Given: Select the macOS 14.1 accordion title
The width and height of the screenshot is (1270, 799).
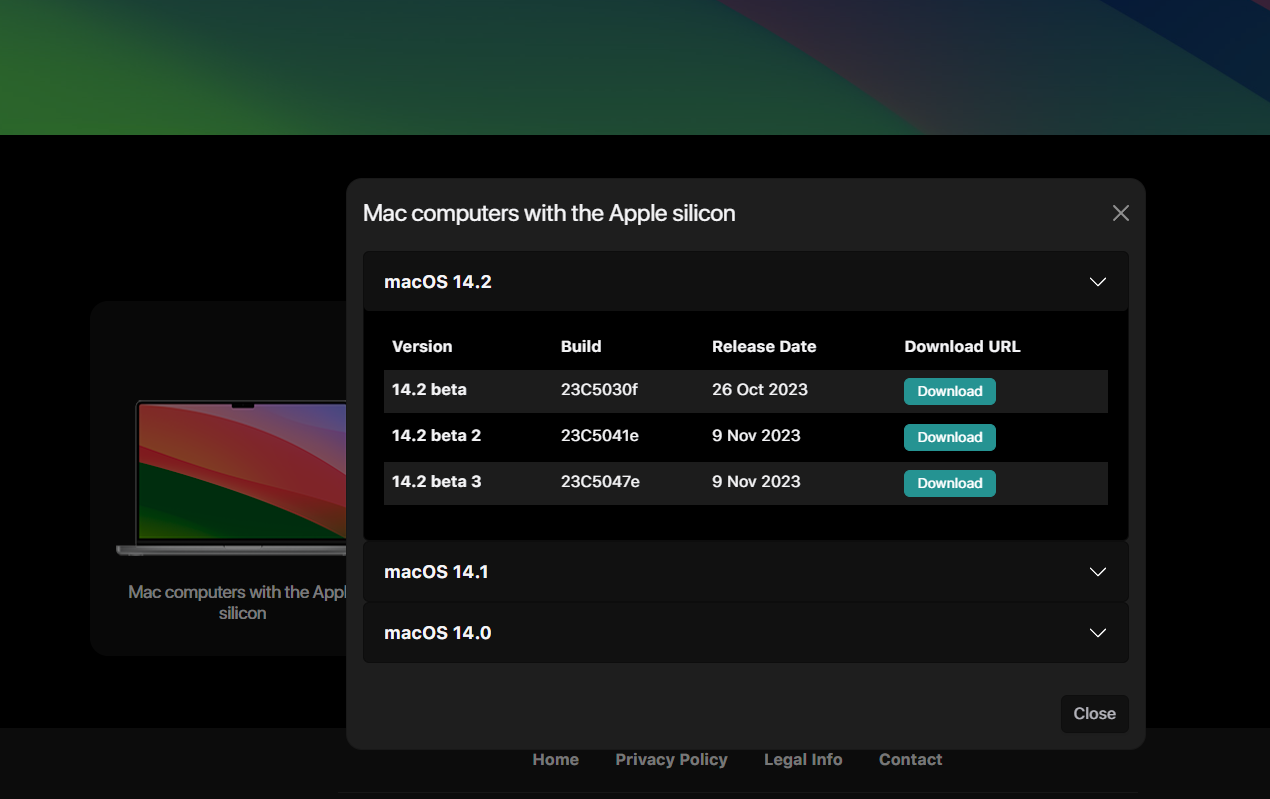Looking at the screenshot, I should click(436, 572).
